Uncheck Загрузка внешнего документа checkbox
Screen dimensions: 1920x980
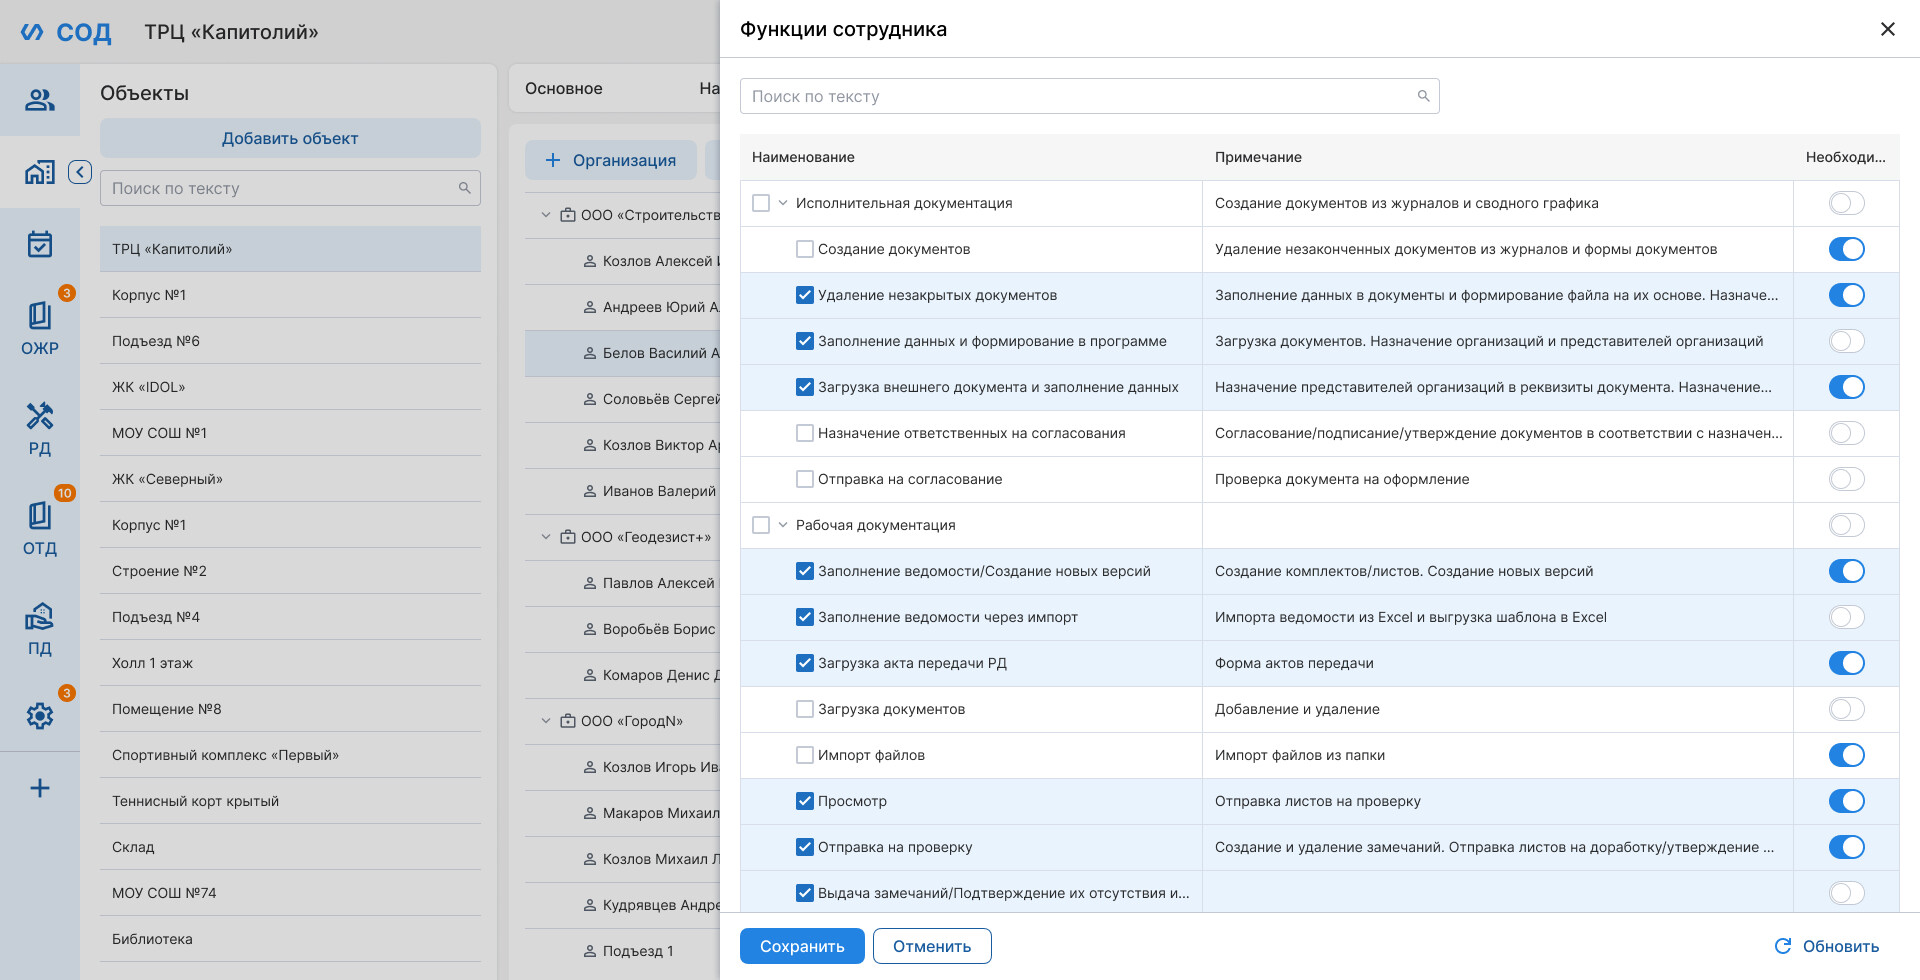(x=804, y=387)
